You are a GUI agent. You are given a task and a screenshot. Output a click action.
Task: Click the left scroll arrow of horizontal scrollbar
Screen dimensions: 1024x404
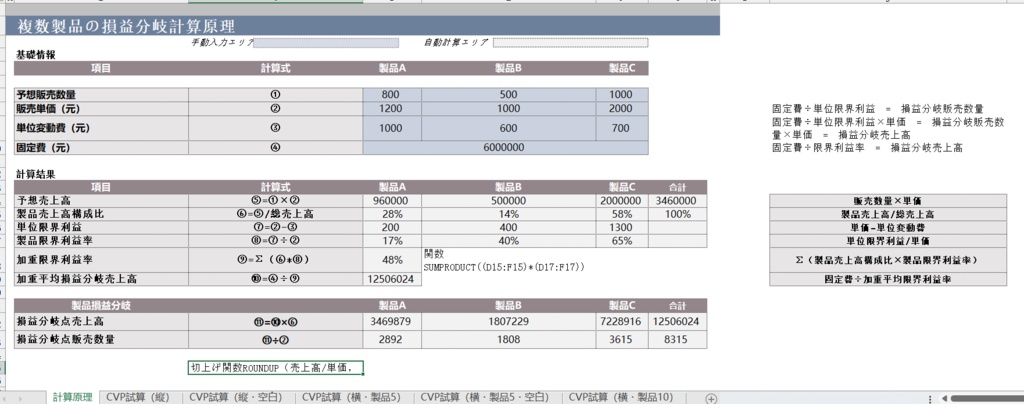coord(945,398)
